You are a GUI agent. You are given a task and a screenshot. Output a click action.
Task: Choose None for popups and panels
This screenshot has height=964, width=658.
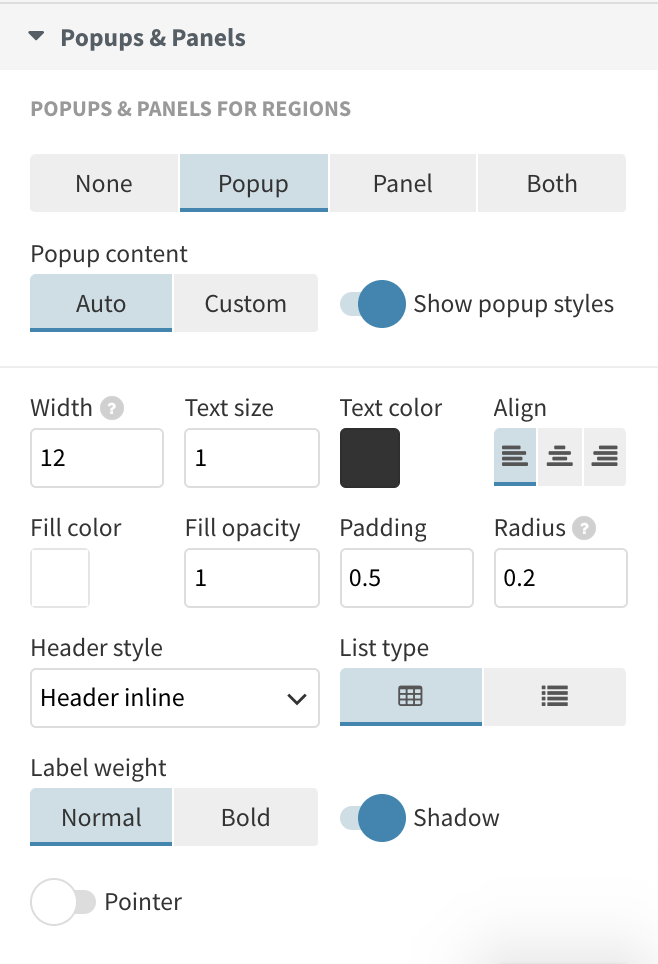(104, 183)
